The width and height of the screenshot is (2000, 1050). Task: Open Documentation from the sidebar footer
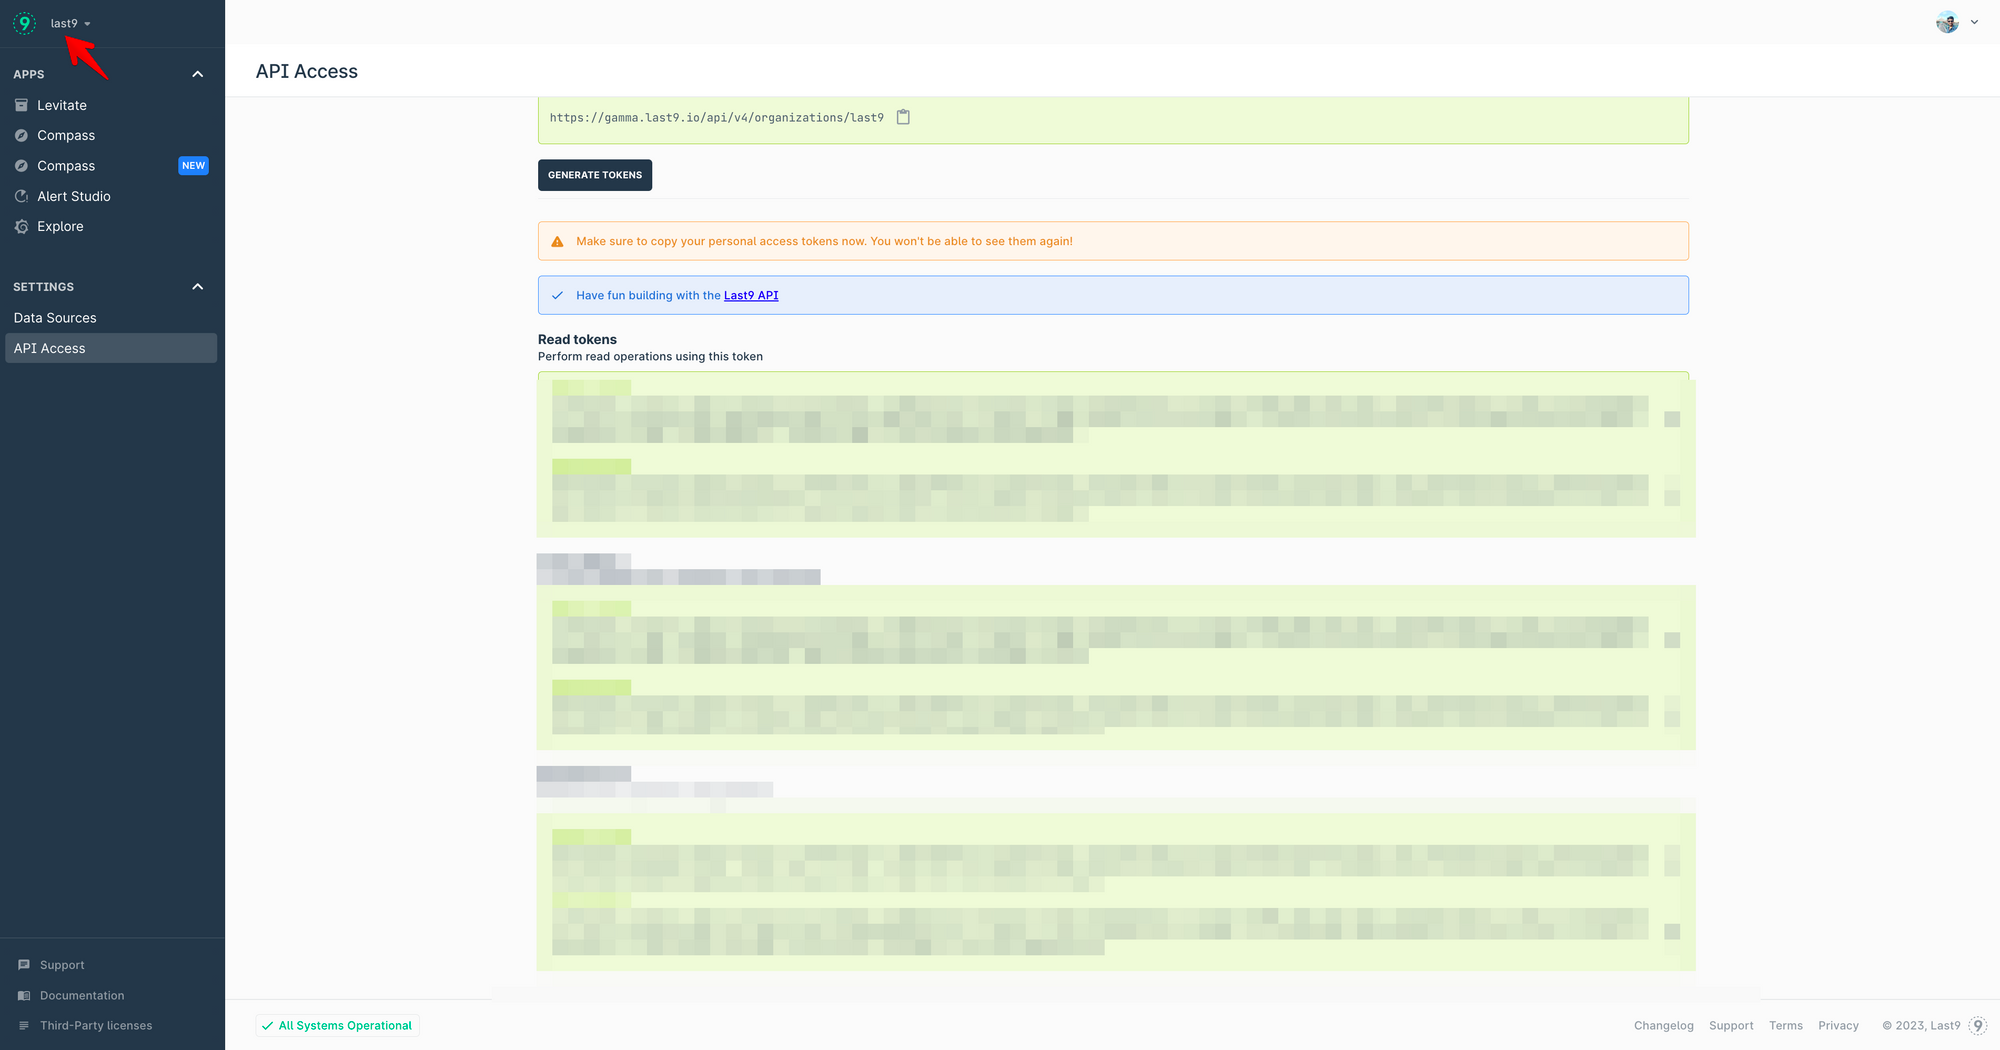(81, 995)
